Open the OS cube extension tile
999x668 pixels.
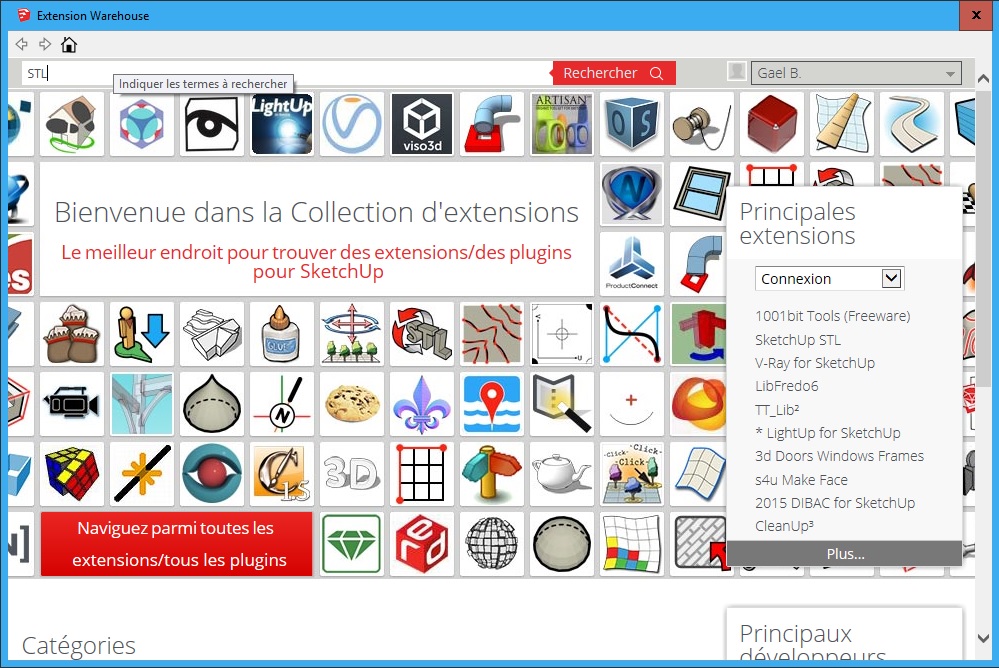631,124
